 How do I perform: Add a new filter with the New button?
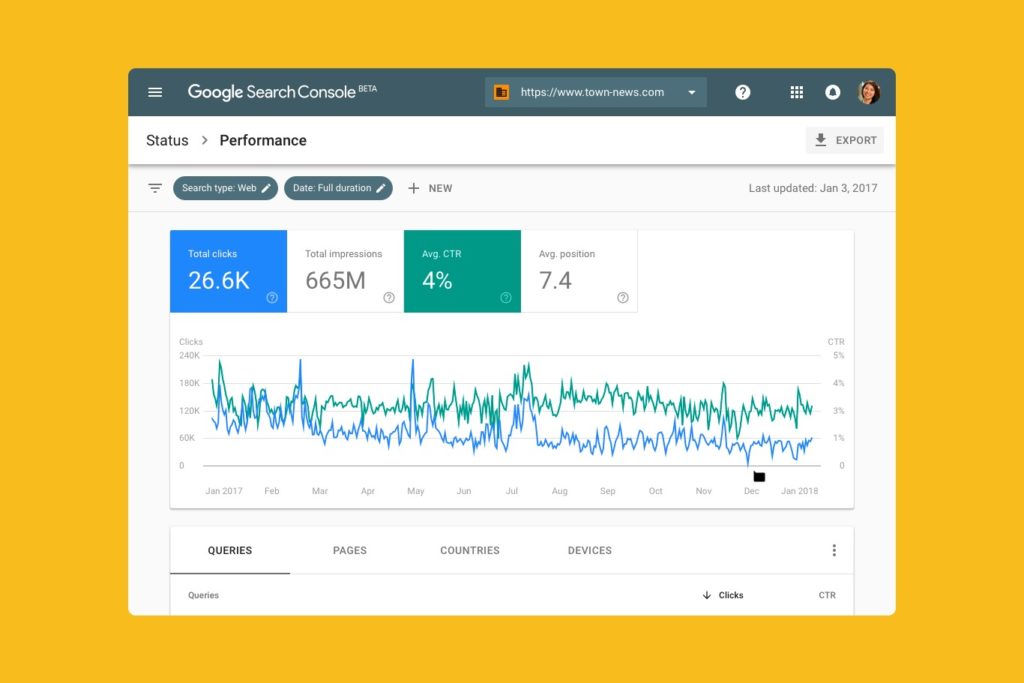[430, 188]
